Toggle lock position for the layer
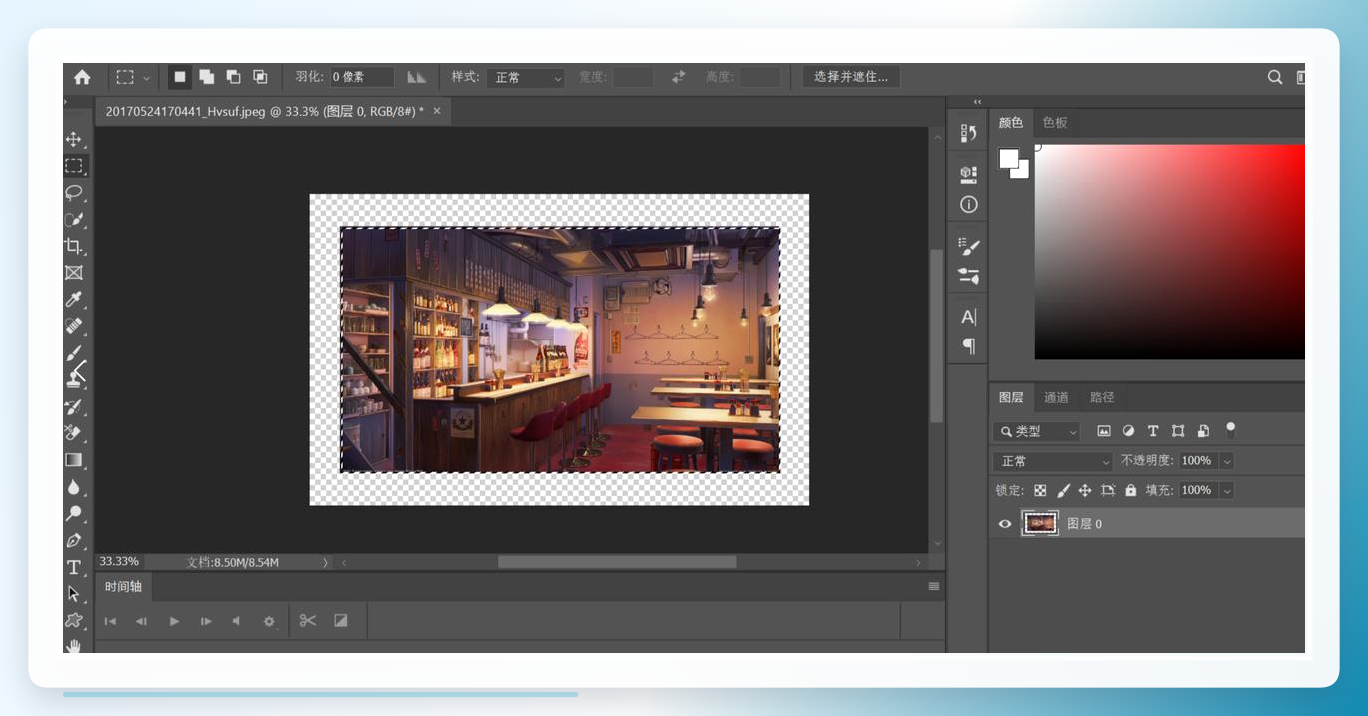 point(1085,490)
